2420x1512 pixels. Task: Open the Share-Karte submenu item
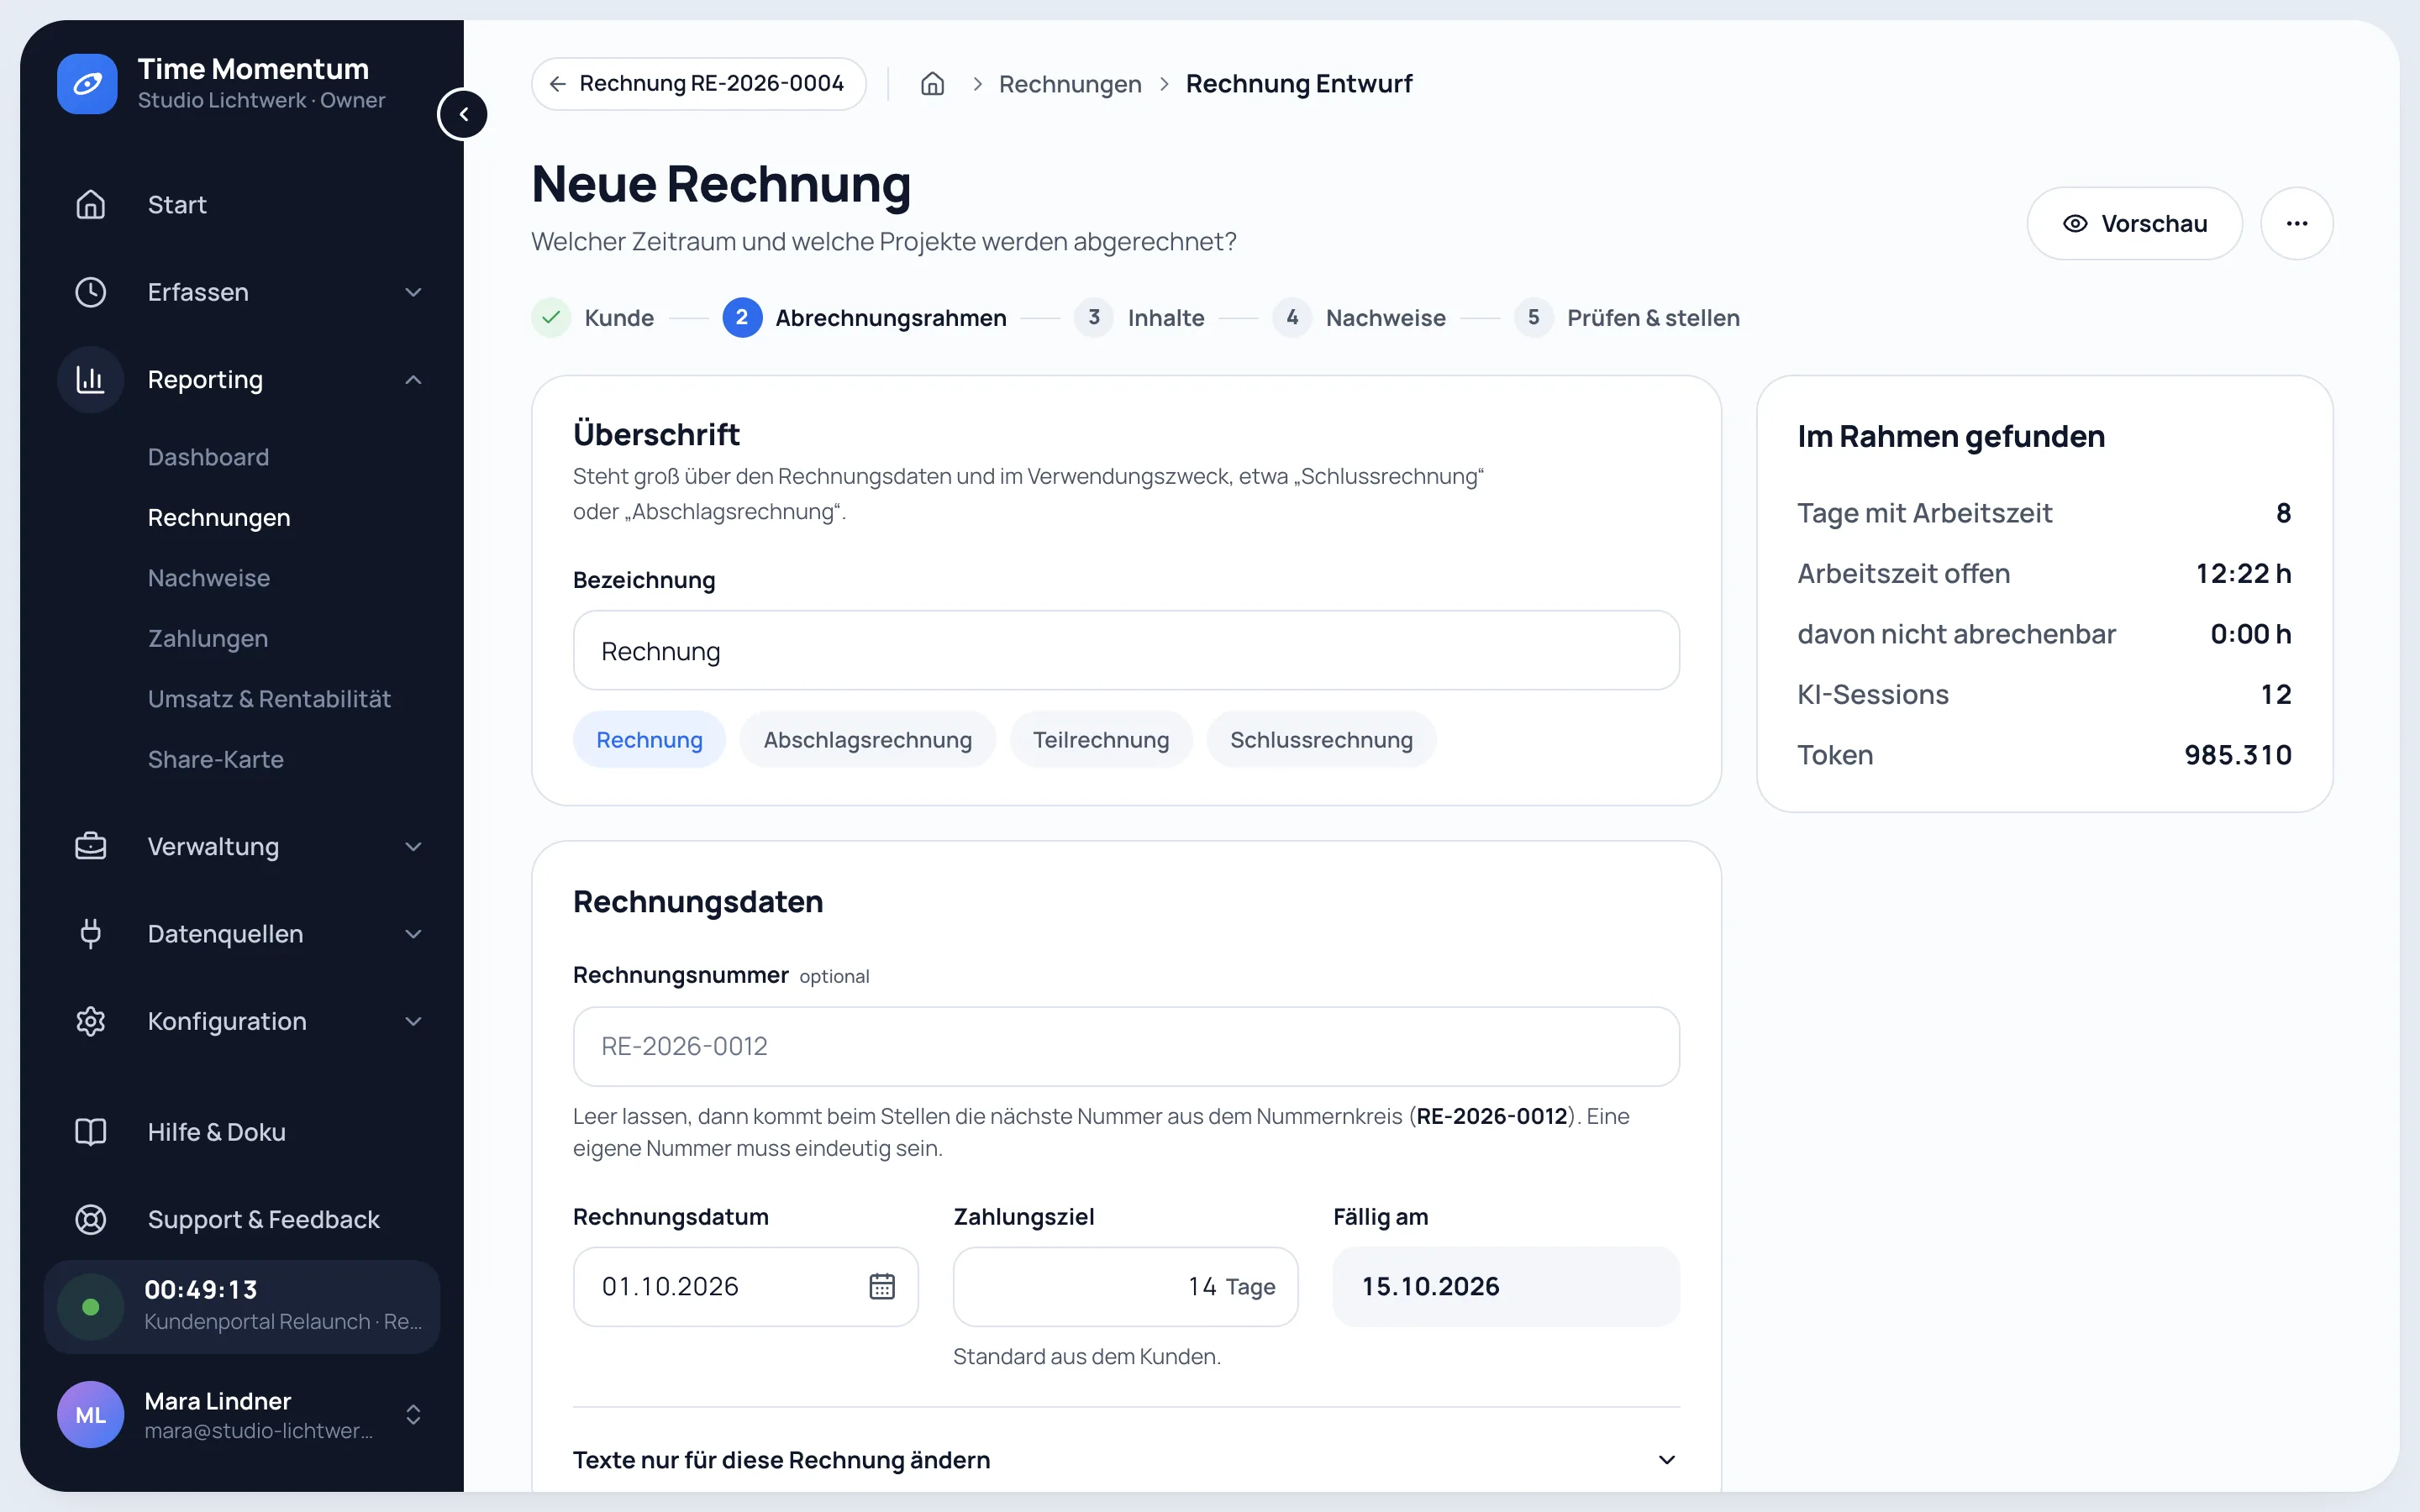[215, 759]
